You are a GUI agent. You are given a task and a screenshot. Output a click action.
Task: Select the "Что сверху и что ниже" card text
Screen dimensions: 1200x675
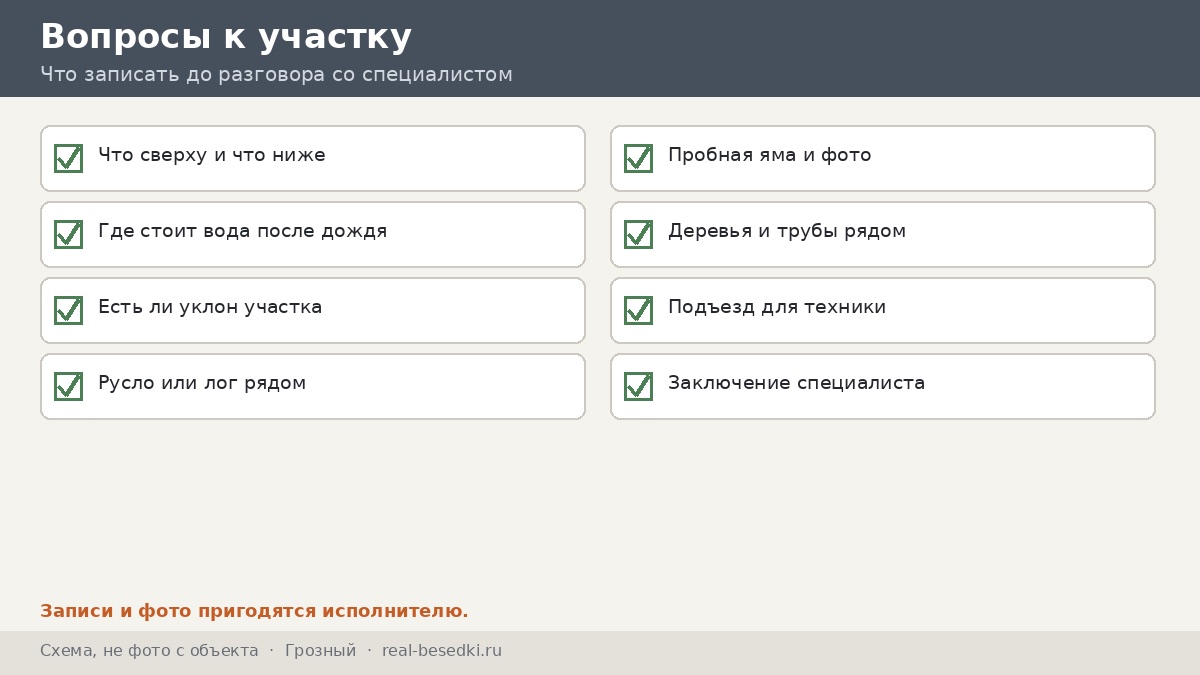(x=212, y=155)
